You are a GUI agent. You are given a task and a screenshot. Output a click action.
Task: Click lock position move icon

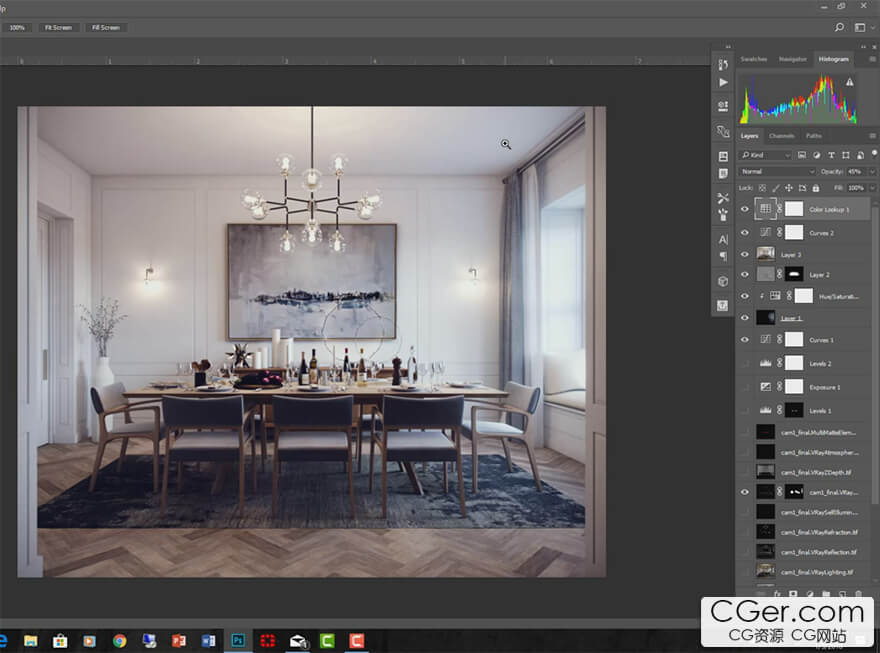pos(789,188)
